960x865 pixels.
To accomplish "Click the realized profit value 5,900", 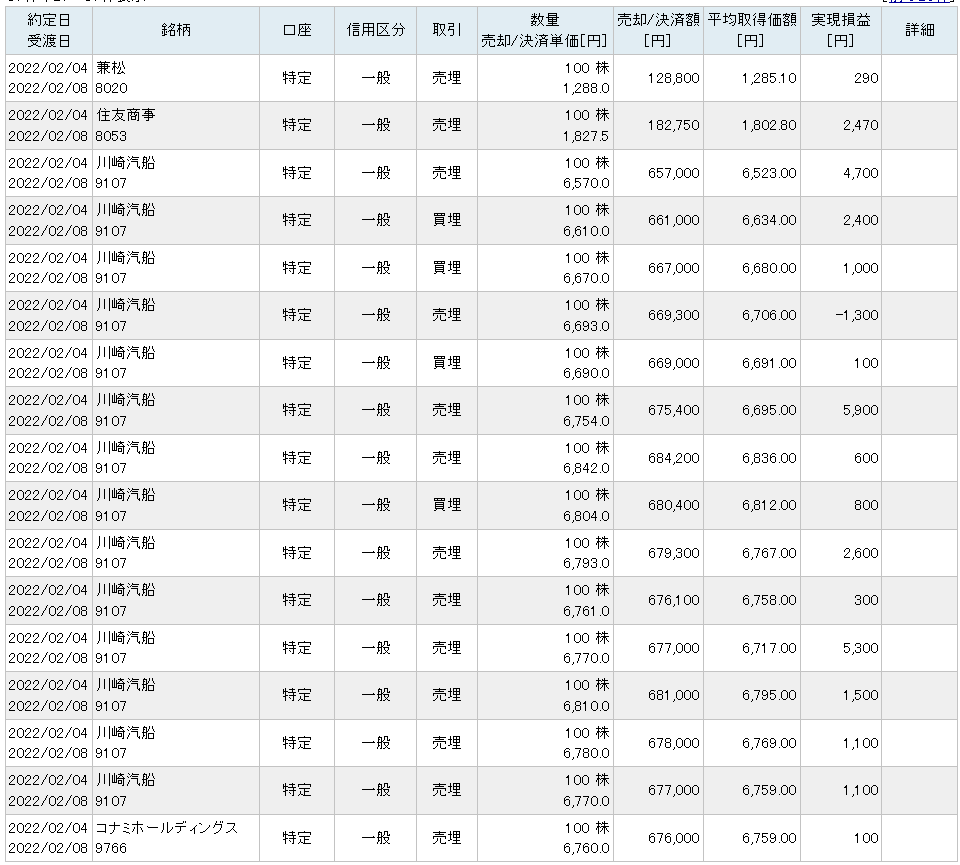I will (x=861, y=410).
